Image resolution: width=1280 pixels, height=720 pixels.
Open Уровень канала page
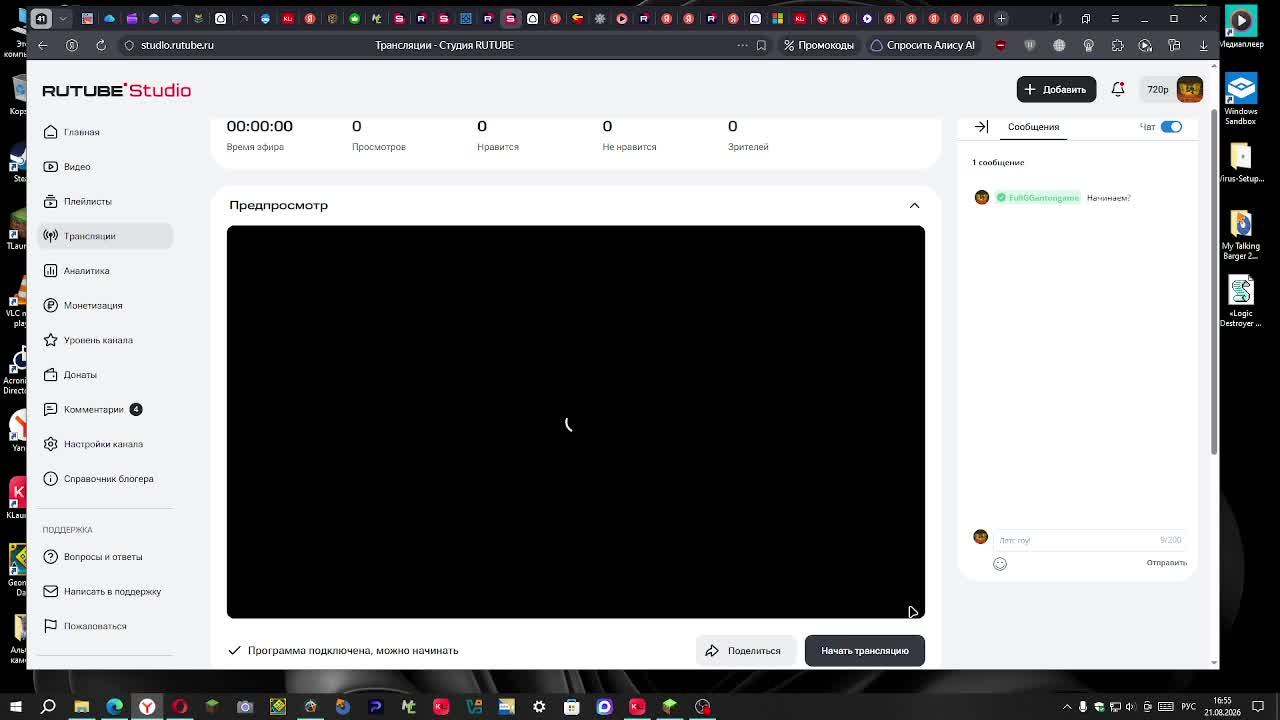(x=105, y=340)
